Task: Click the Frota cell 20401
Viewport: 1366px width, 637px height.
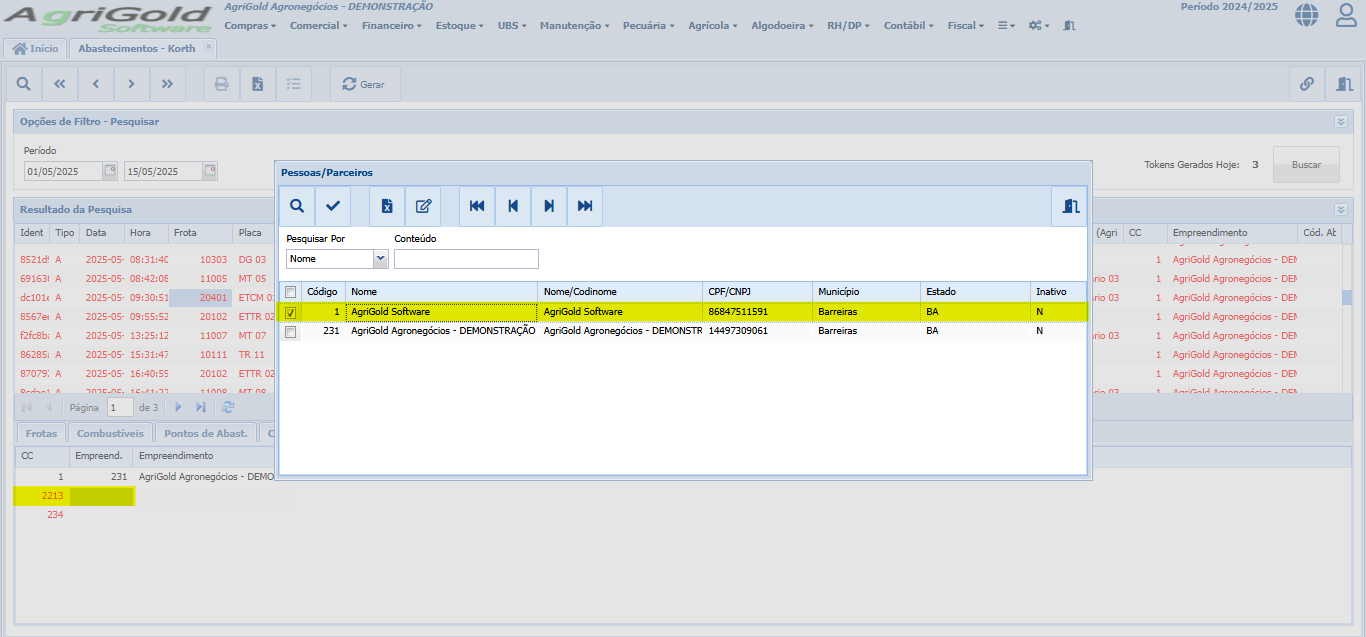Action: pyautogui.click(x=199, y=297)
